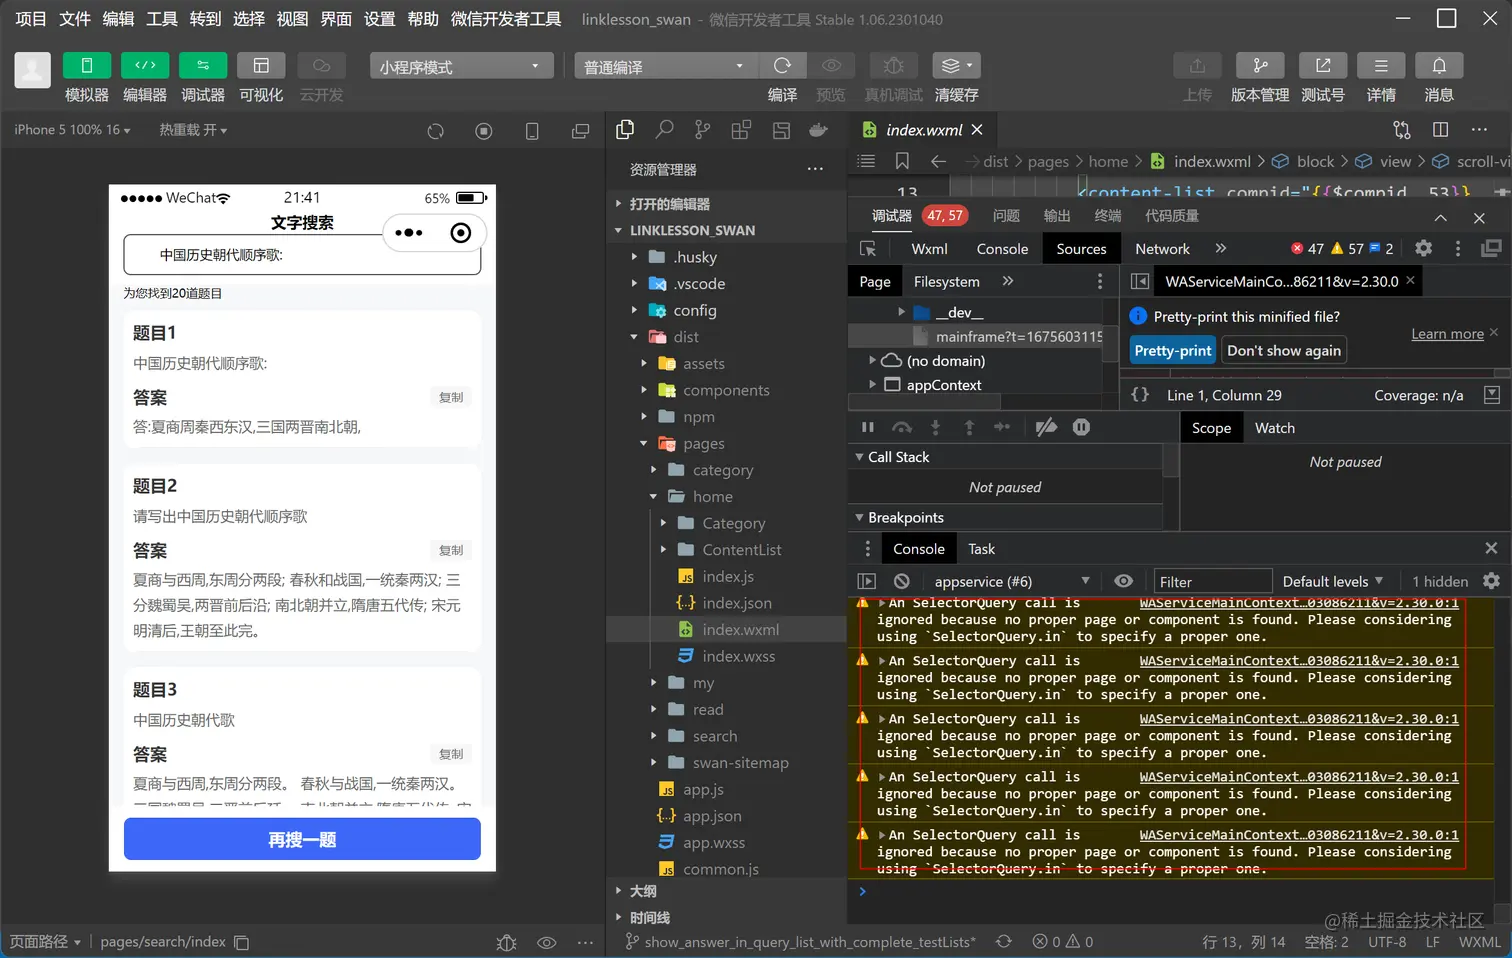Click the editor back navigation arrow
Viewport: 1512px width, 958px height.
pos(937,161)
